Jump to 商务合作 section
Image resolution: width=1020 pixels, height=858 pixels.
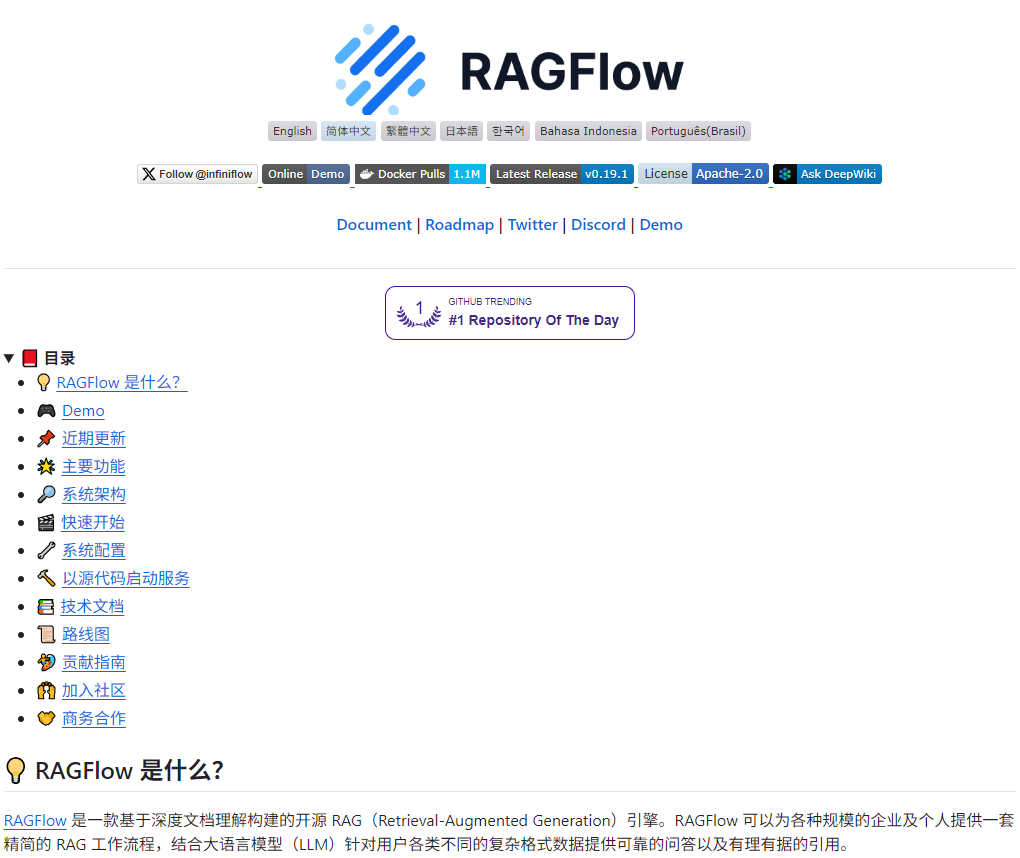94,718
